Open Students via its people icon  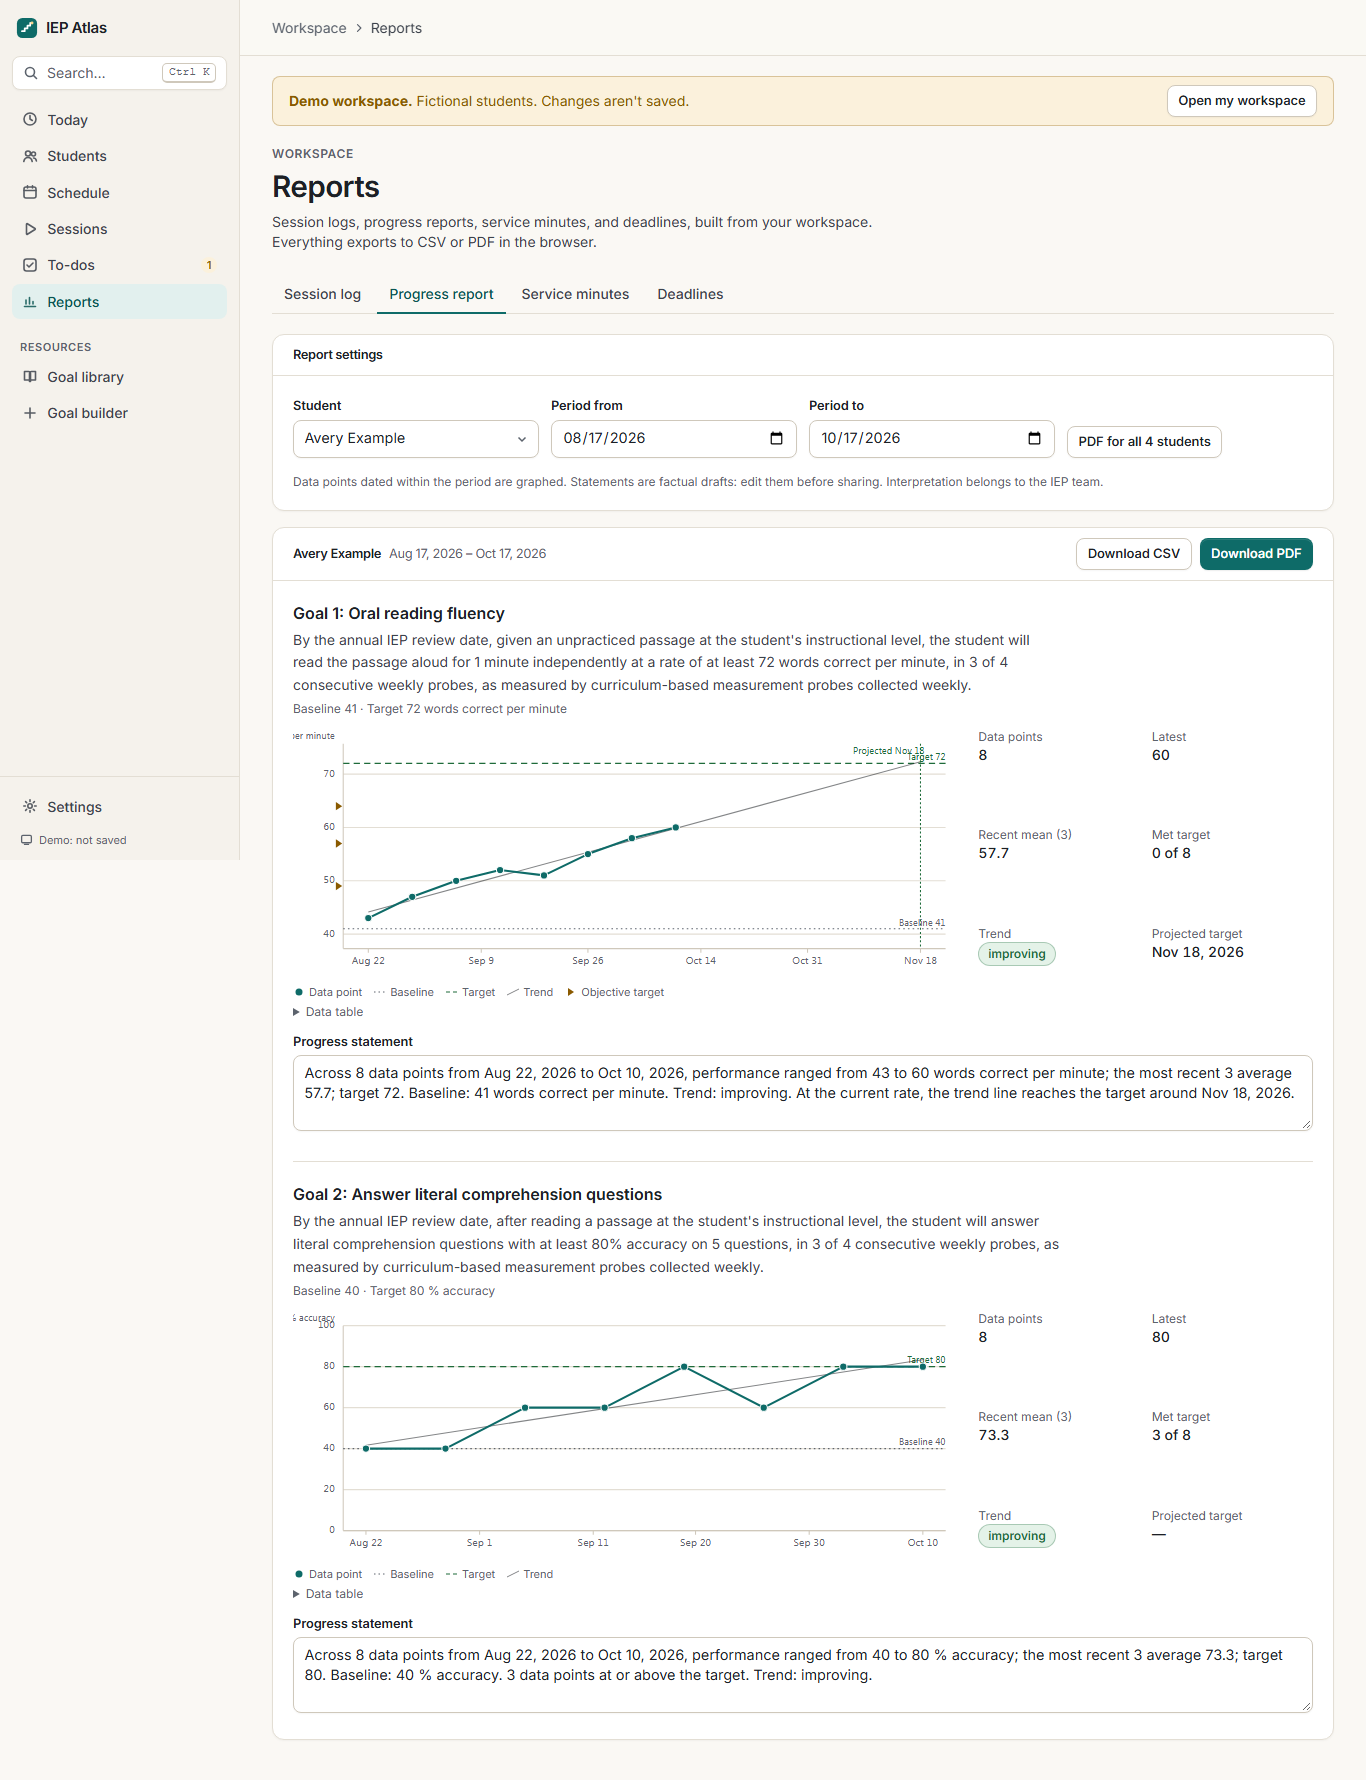[x=30, y=156]
